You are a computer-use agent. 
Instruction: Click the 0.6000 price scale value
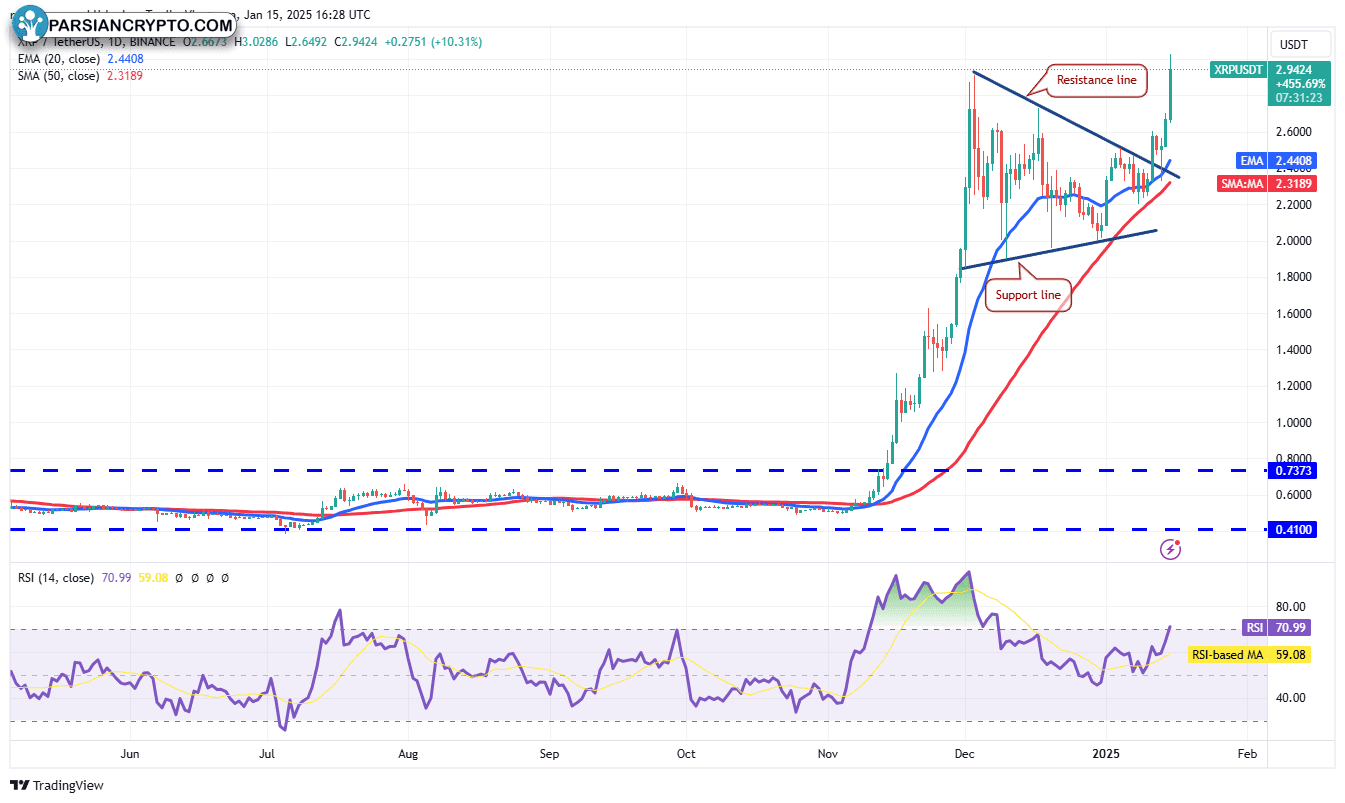(x=1294, y=495)
